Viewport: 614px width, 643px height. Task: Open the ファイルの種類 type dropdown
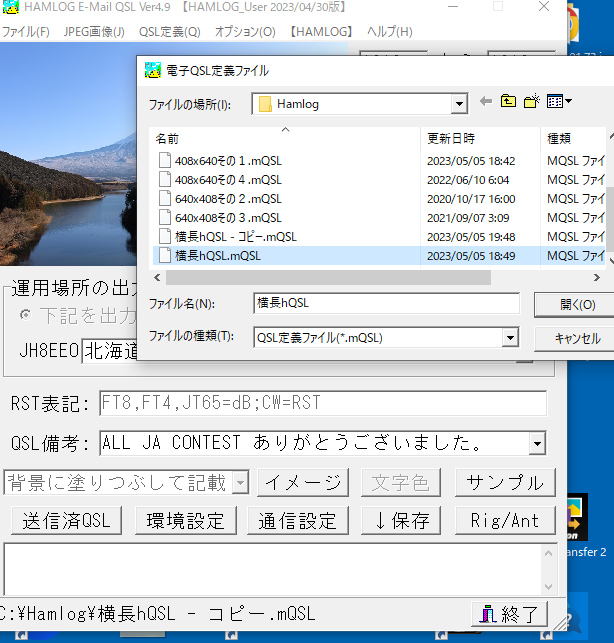510,338
